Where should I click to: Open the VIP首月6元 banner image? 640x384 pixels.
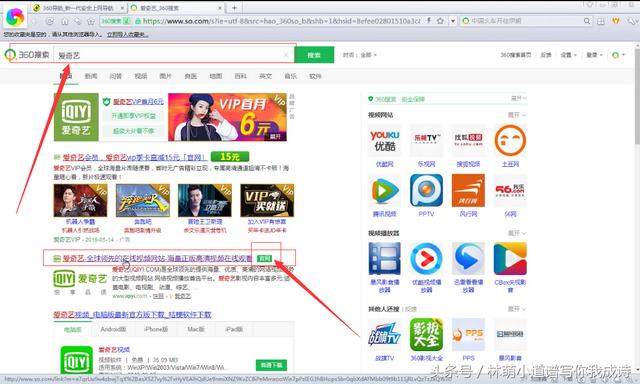coord(227,117)
